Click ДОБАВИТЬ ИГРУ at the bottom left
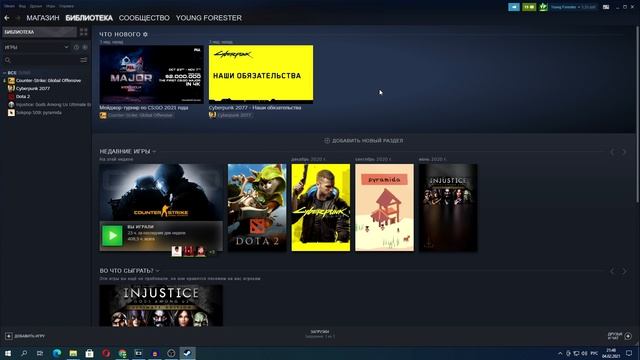 (25, 336)
